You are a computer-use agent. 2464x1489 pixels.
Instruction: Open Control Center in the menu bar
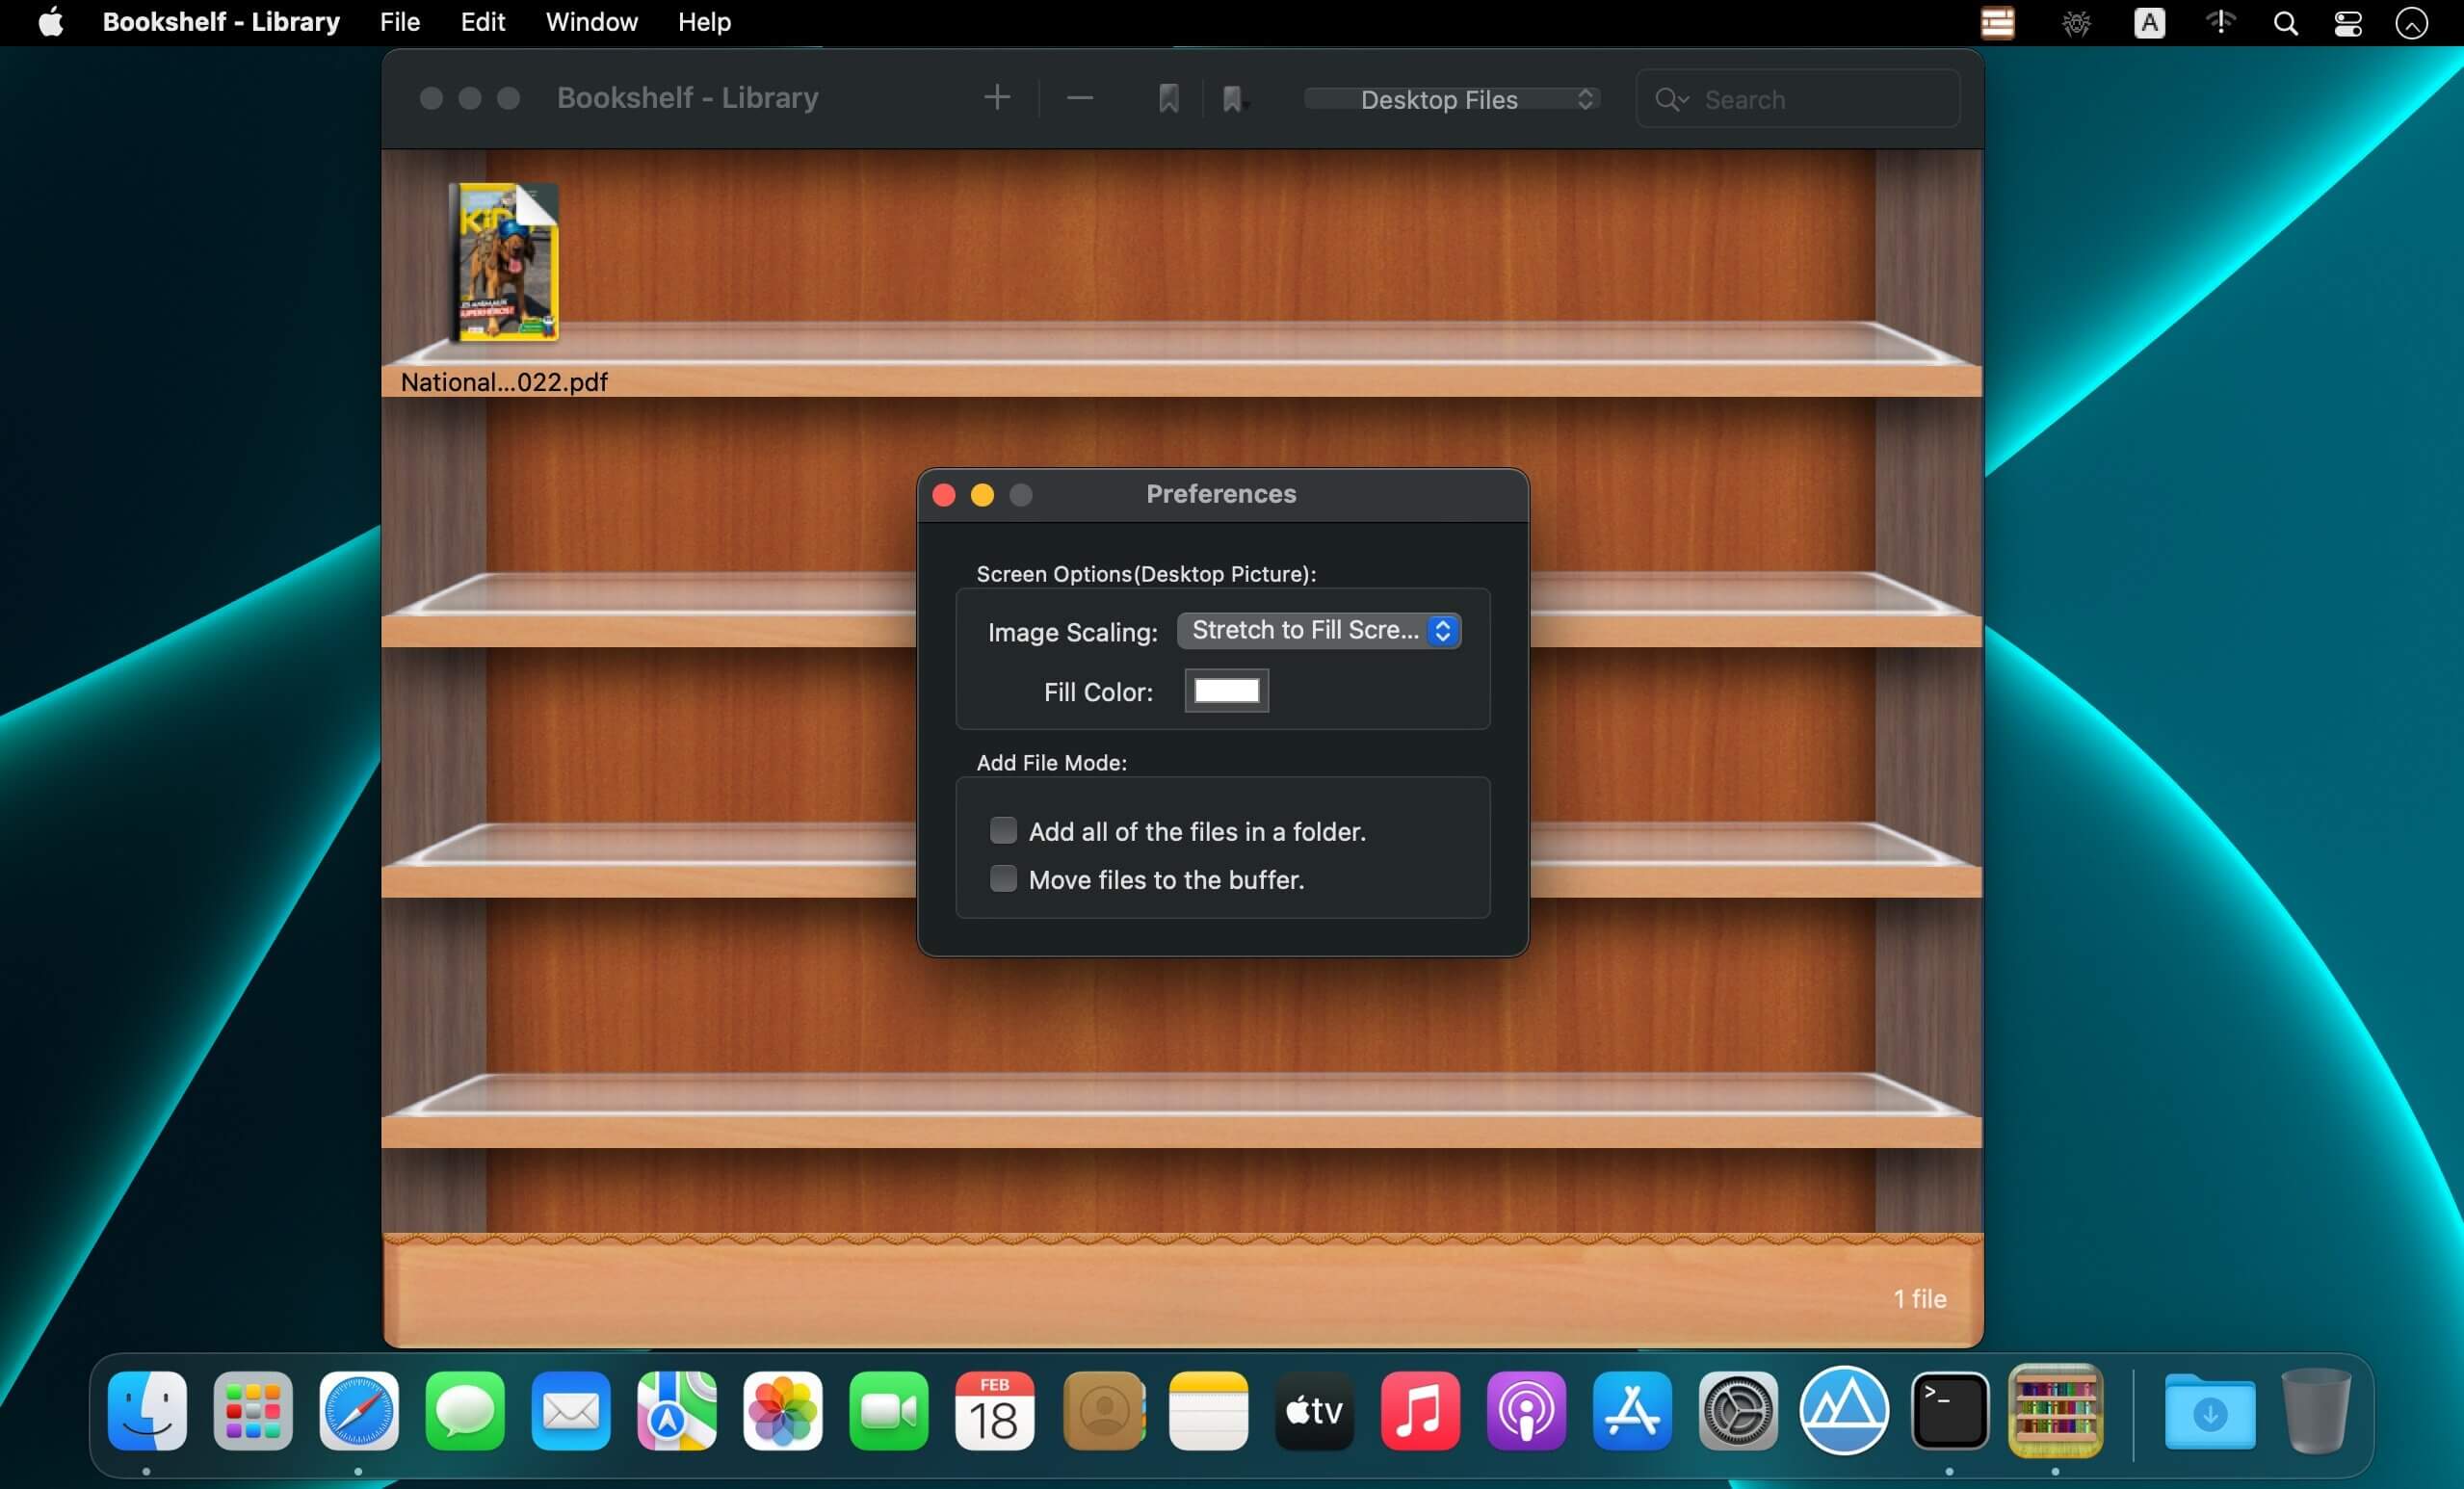[x=2347, y=22]
